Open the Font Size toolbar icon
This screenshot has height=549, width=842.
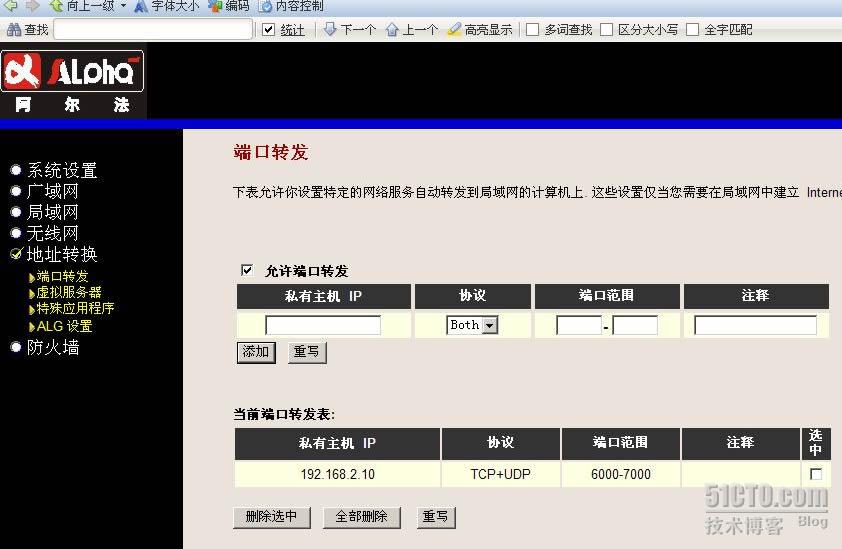tap(143, 6)
